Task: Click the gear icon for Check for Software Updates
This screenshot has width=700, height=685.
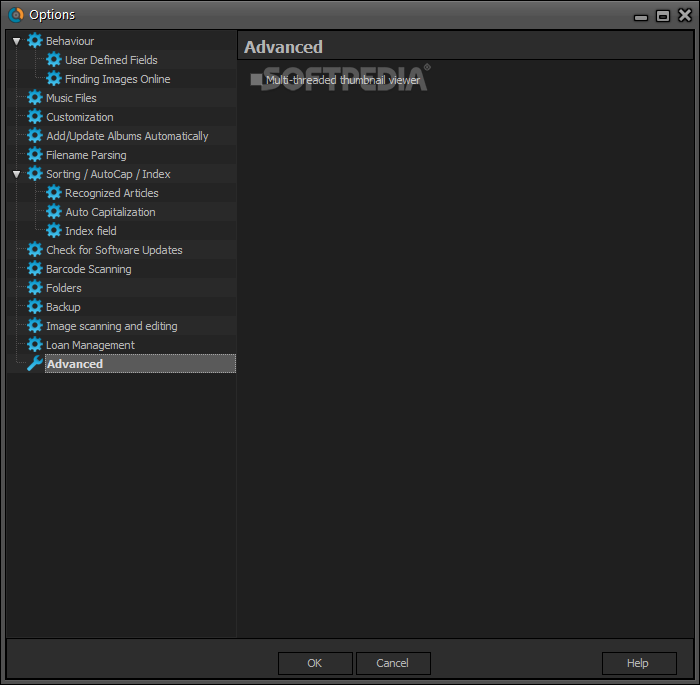Action: [x=35, y=250]
